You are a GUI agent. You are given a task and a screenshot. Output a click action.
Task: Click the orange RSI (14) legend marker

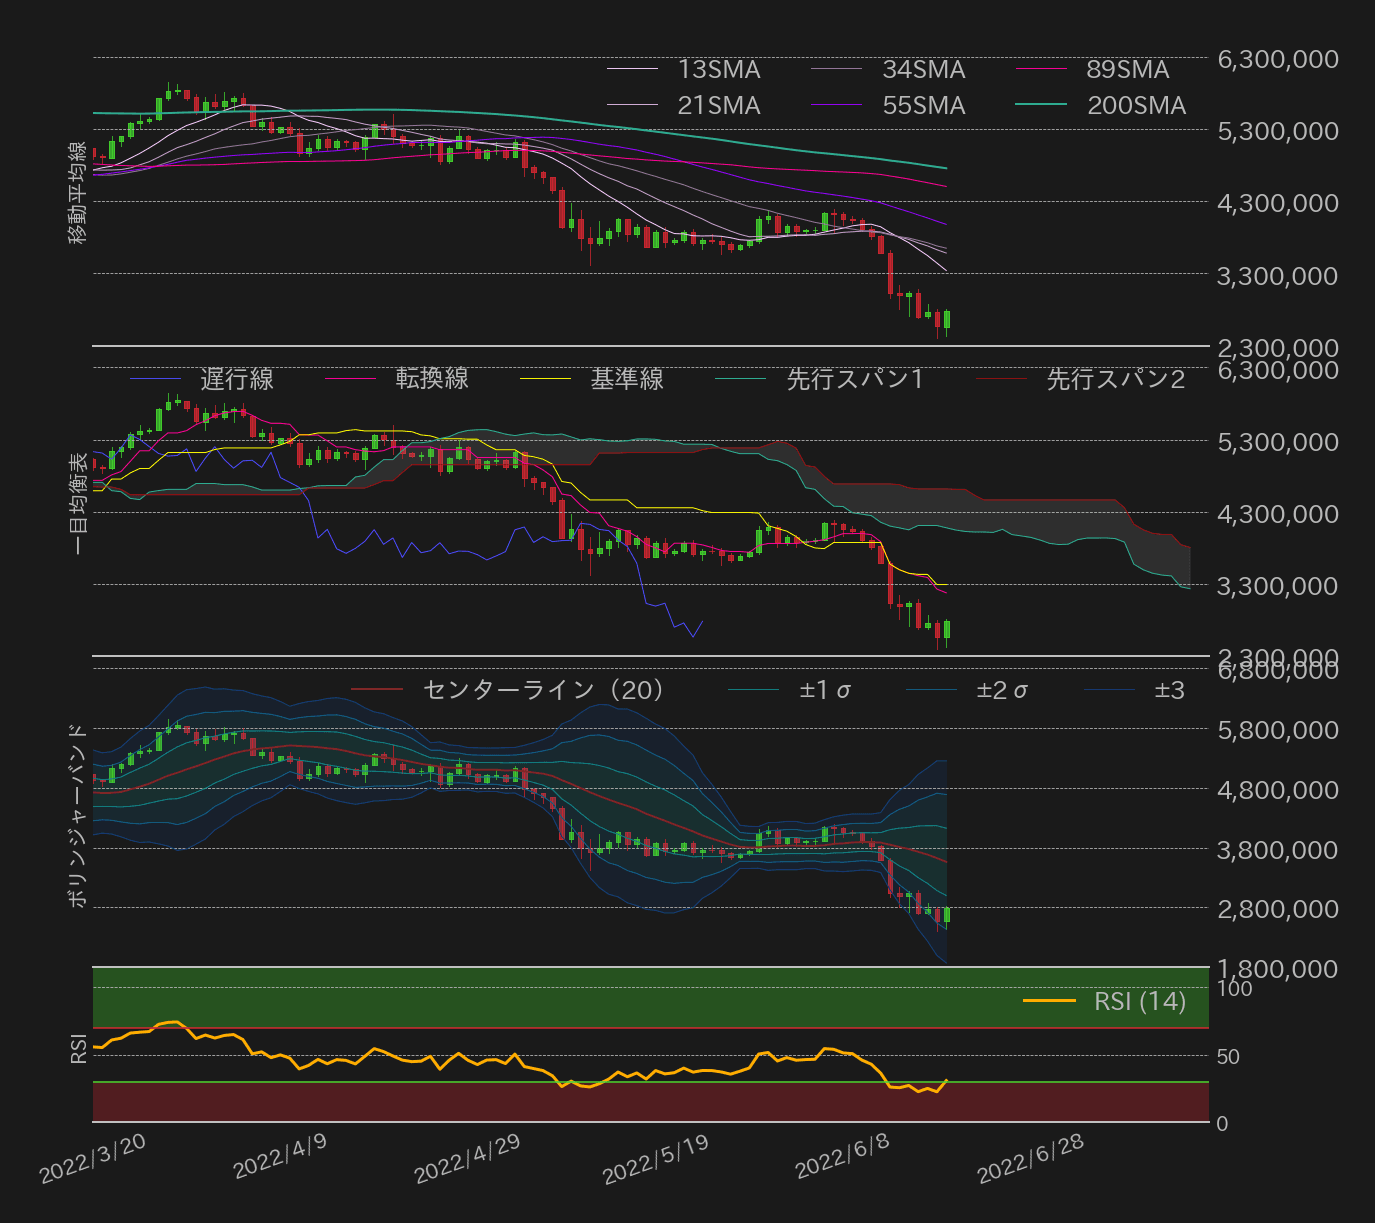tap(1048, 1001)
